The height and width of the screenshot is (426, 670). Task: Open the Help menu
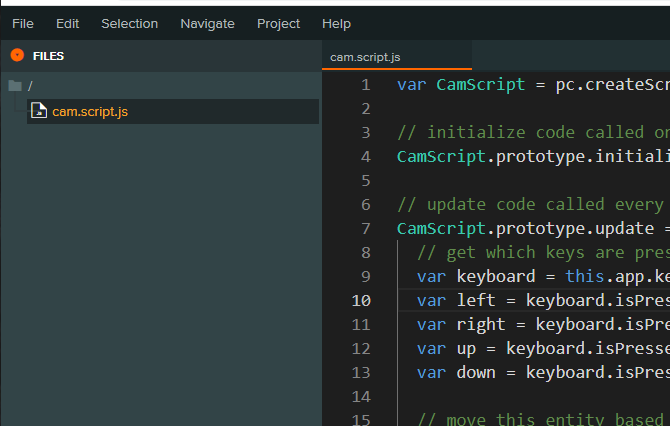[337, 23]
